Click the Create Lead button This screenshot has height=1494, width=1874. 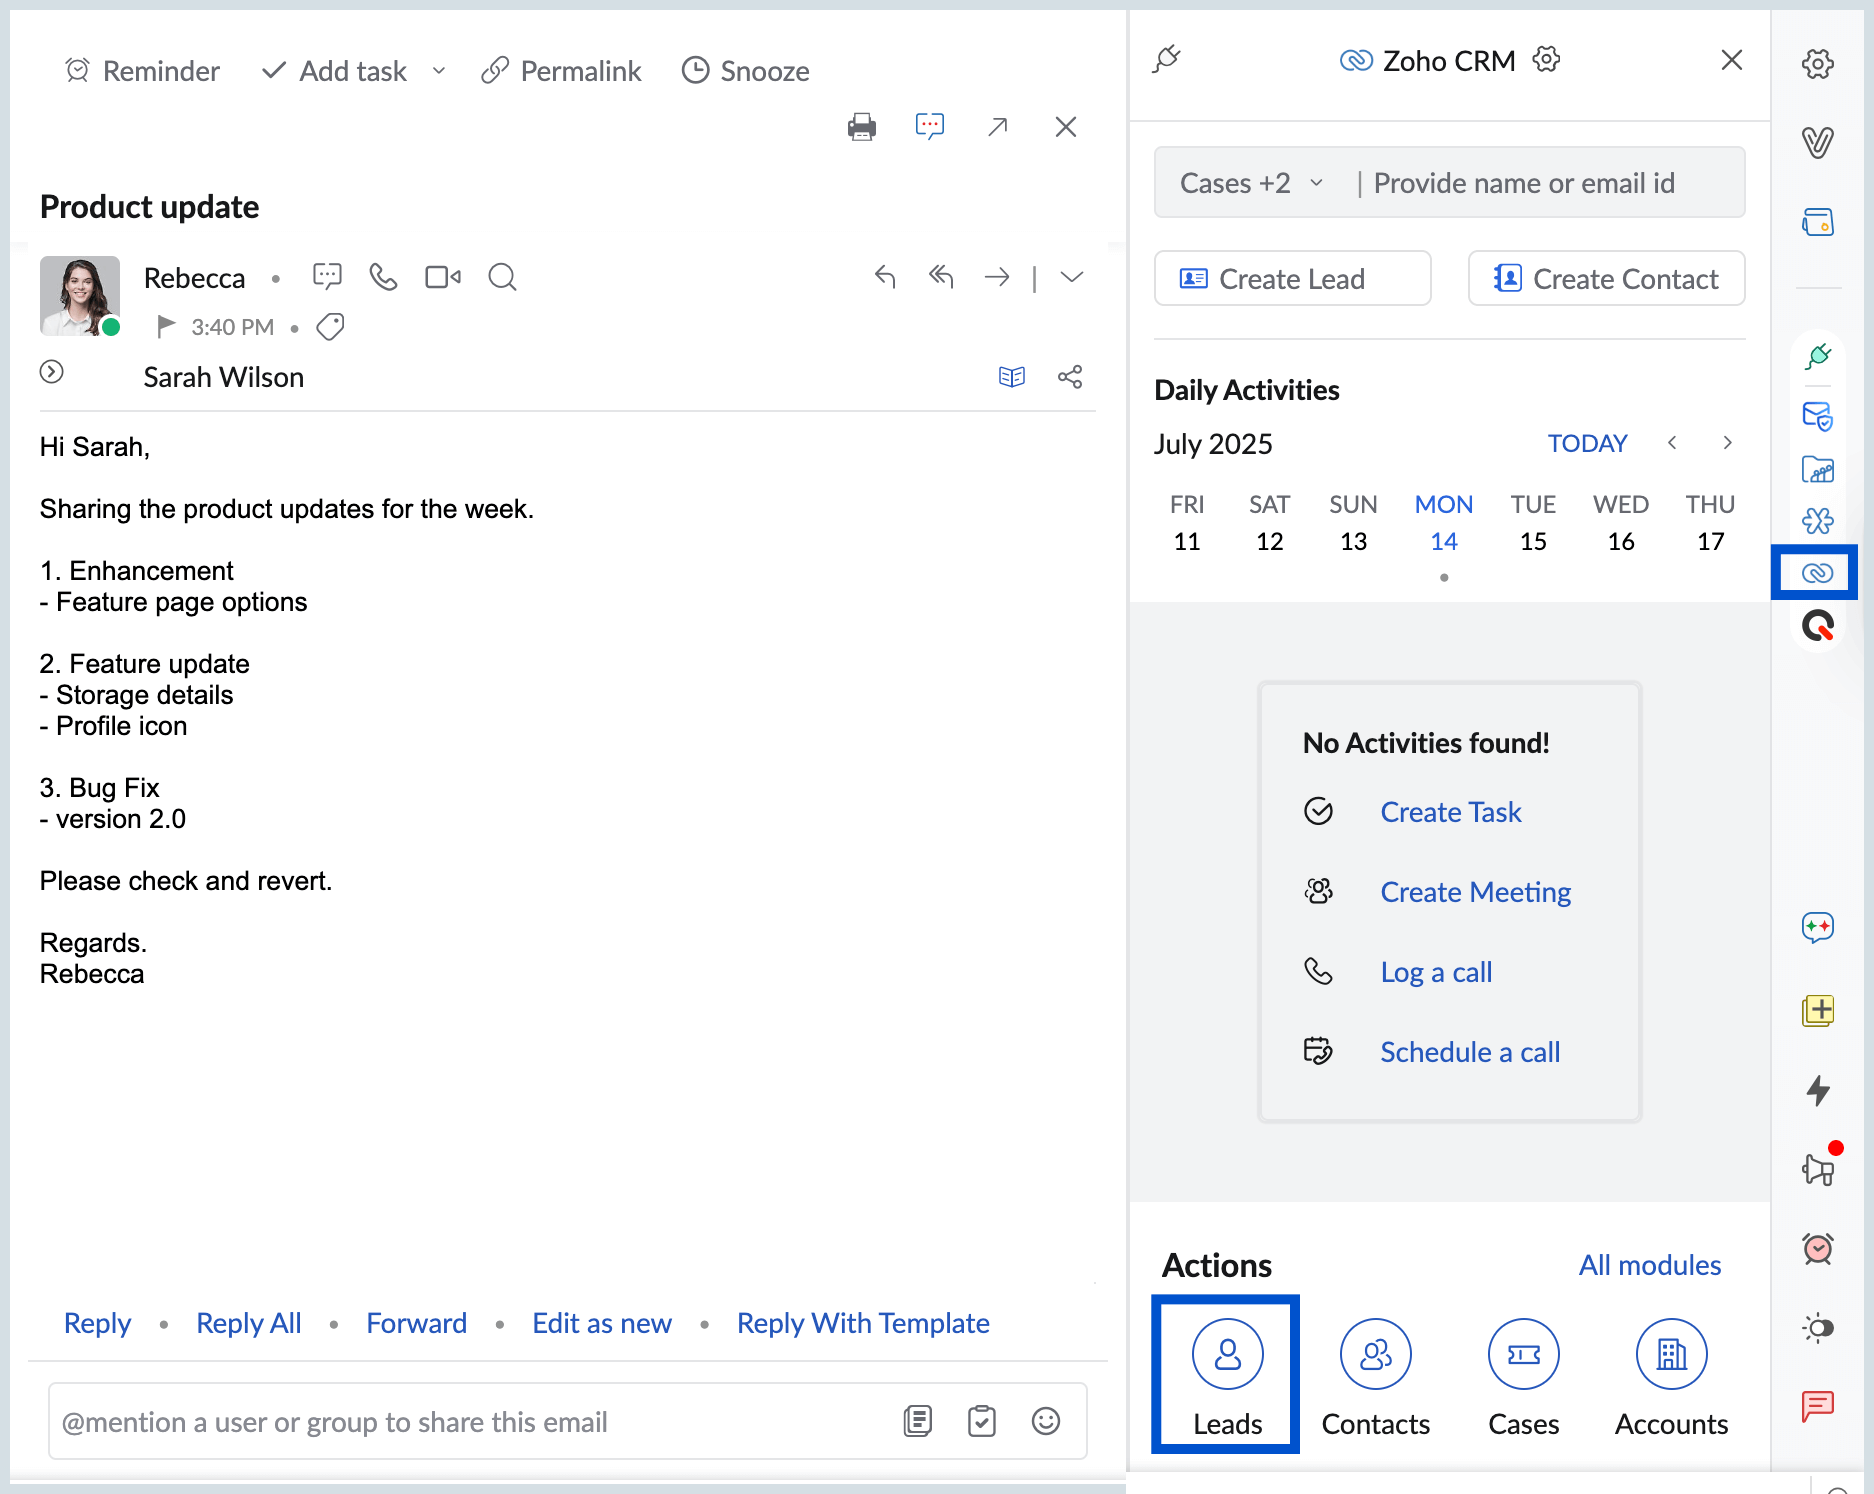1292,279
